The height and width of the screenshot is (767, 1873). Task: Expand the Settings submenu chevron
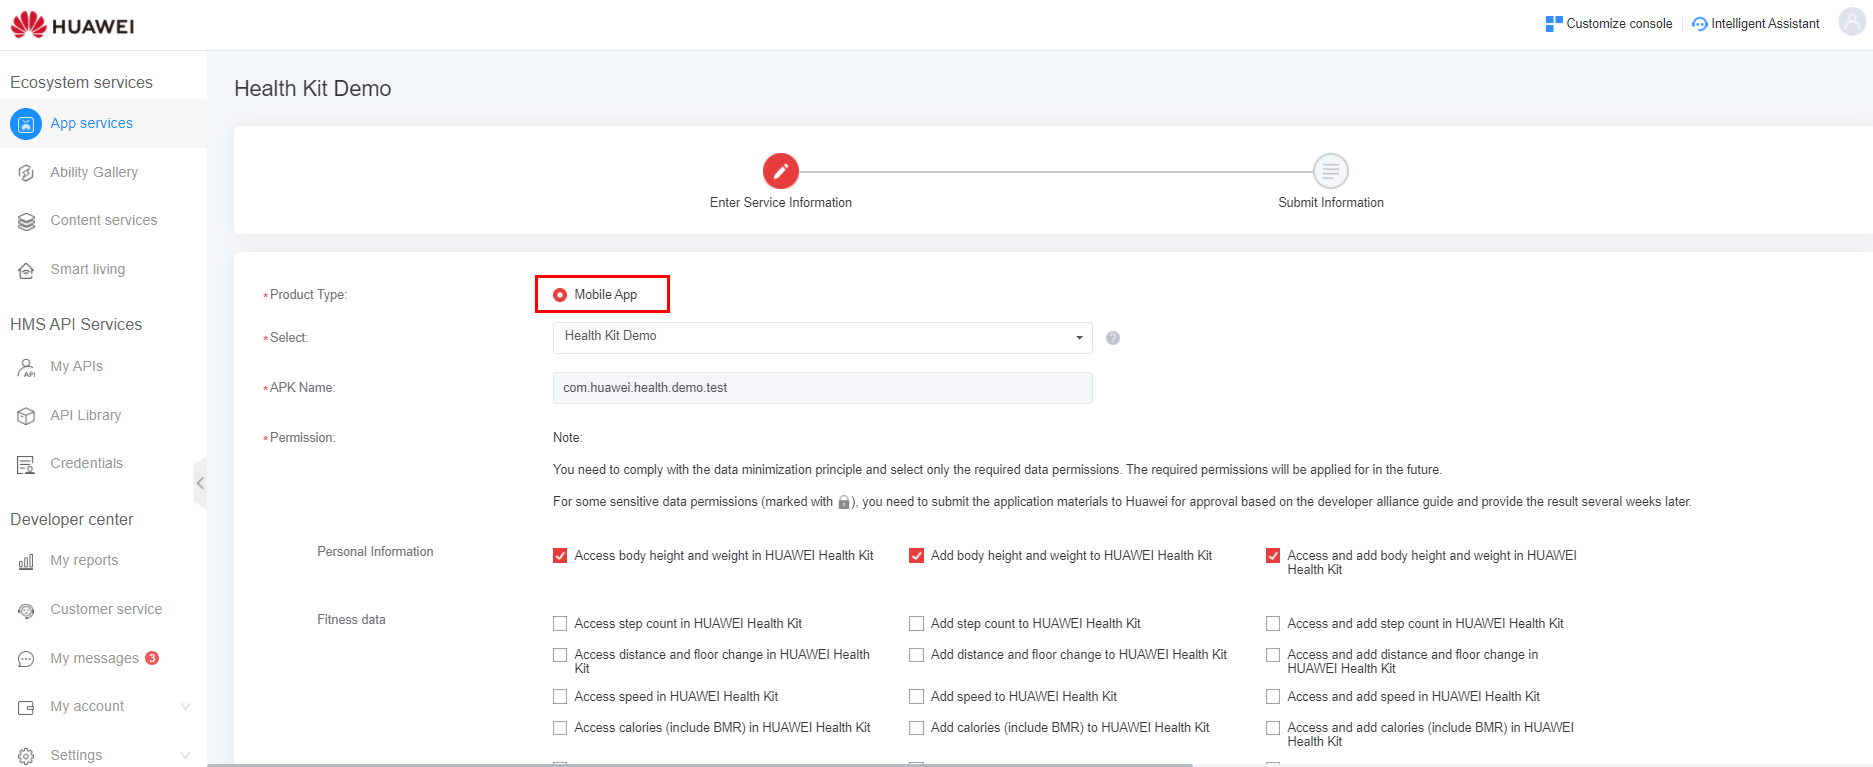185,756
